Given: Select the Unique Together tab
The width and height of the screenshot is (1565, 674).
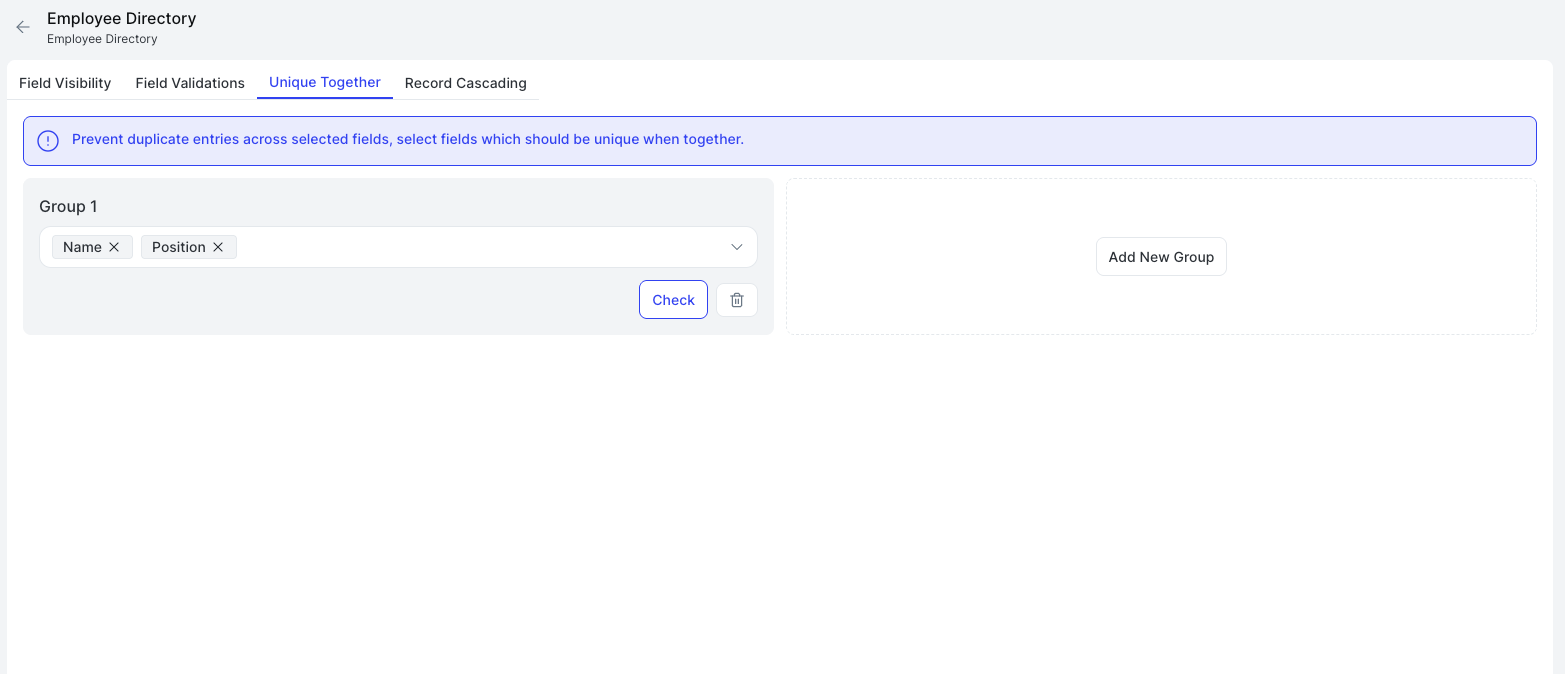Looking at the screenshot, I should 324,83.
